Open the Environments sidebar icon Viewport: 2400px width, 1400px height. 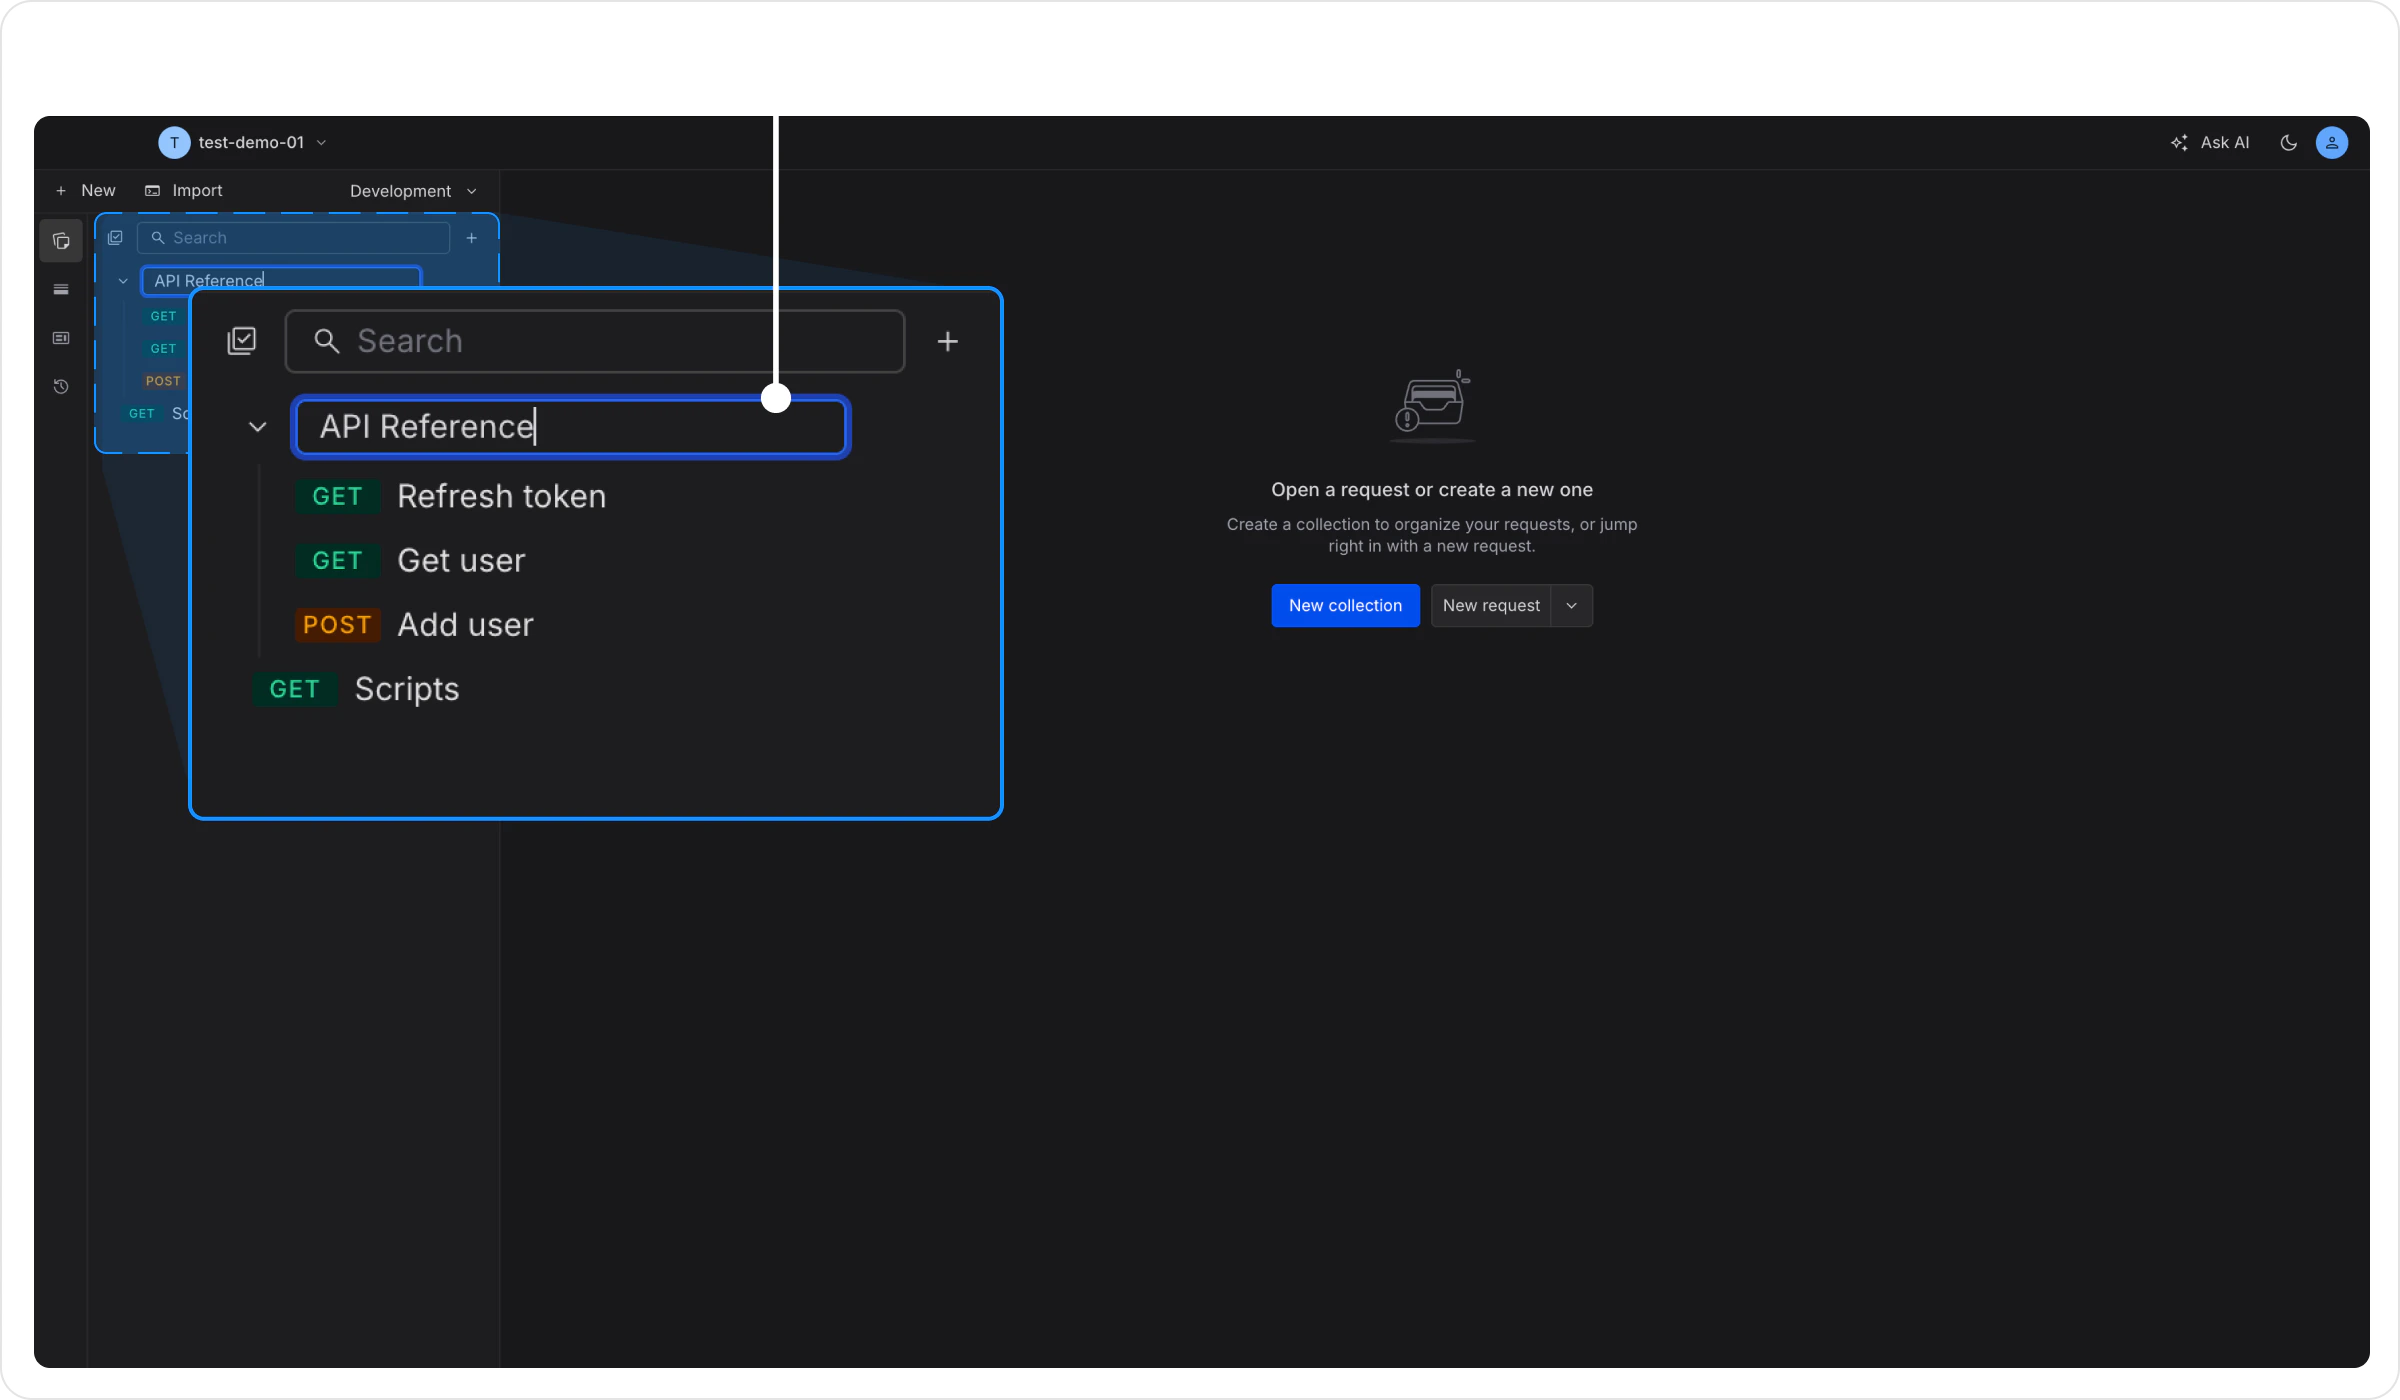pyautogui.click(x=61, y=290)
